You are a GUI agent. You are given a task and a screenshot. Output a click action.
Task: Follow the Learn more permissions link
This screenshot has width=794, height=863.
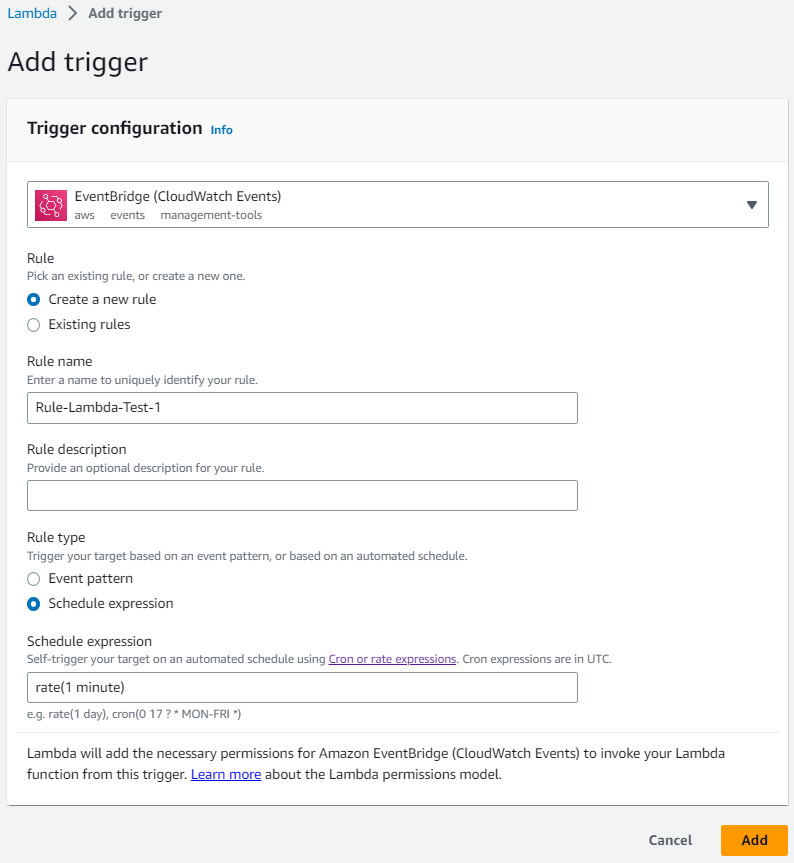(226, 775)
